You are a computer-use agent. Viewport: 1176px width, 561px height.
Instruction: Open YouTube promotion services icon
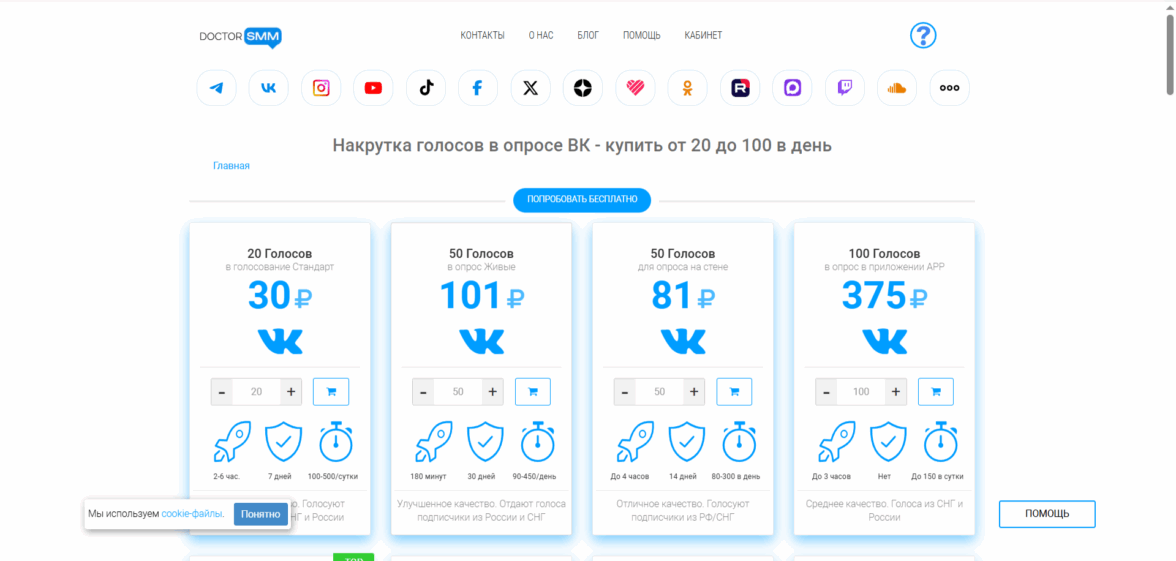click(x=373, y=88)
